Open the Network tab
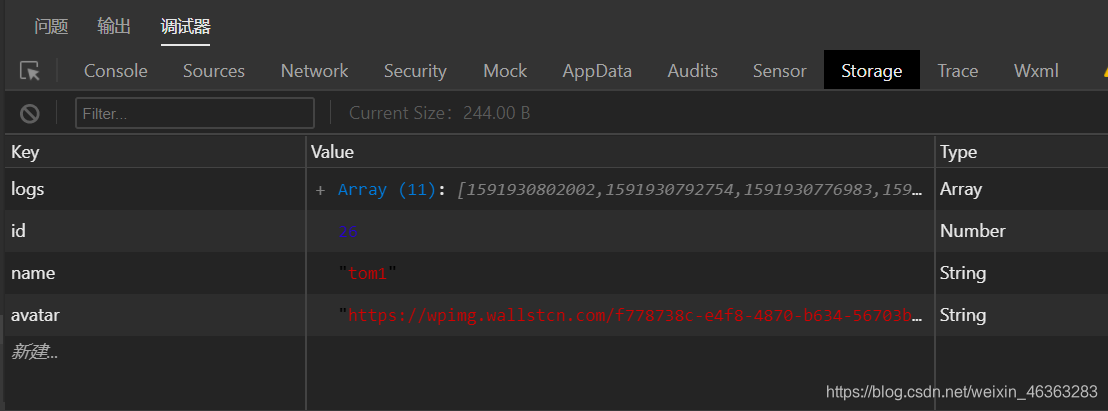Viewport: 1108px width, 411px height. (314, 71)
